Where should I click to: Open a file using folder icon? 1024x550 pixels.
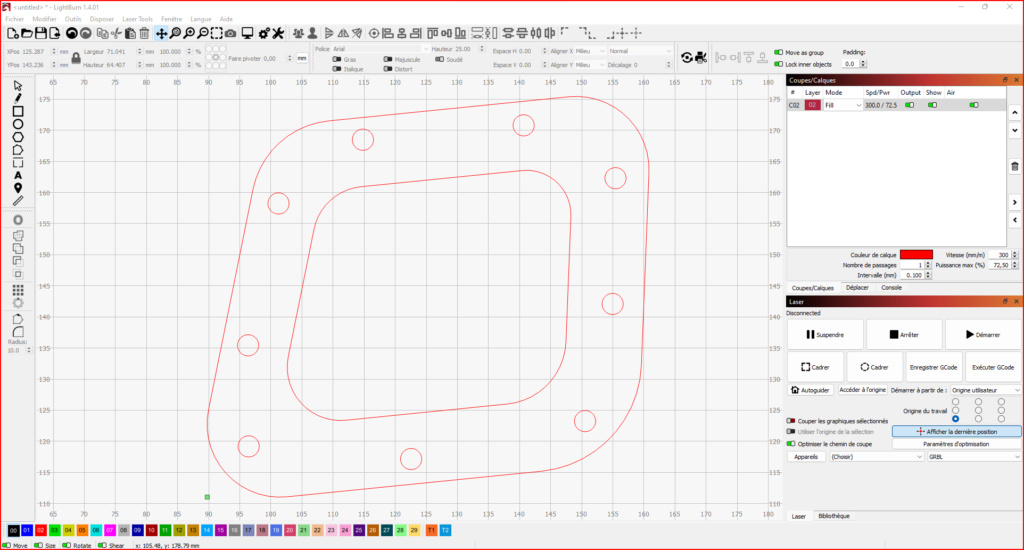27,33
